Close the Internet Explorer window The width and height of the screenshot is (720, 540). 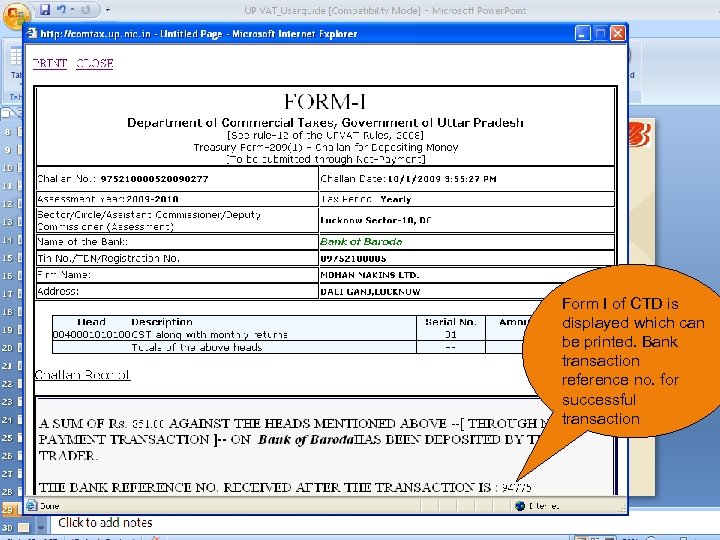pyautogui.click(x=618, y=34)
